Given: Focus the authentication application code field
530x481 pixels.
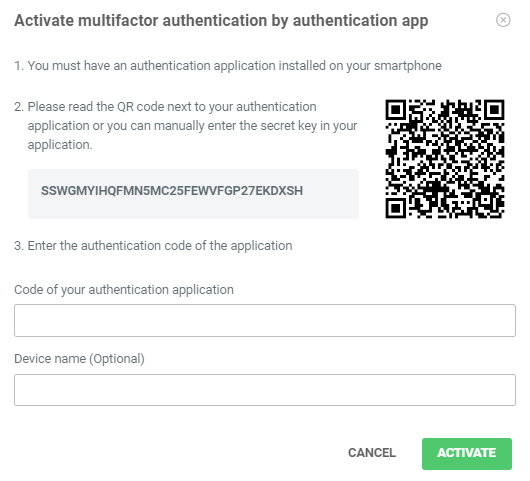Looking at the screenshot, I should pyautogui.click(x=265, y=320).
